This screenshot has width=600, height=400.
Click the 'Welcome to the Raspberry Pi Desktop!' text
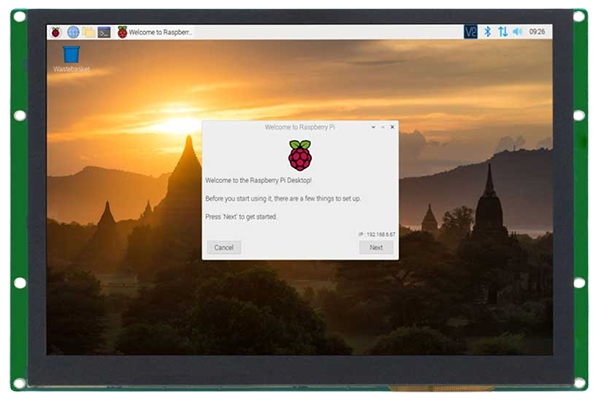pyautogui.click(x=258, y=180)
